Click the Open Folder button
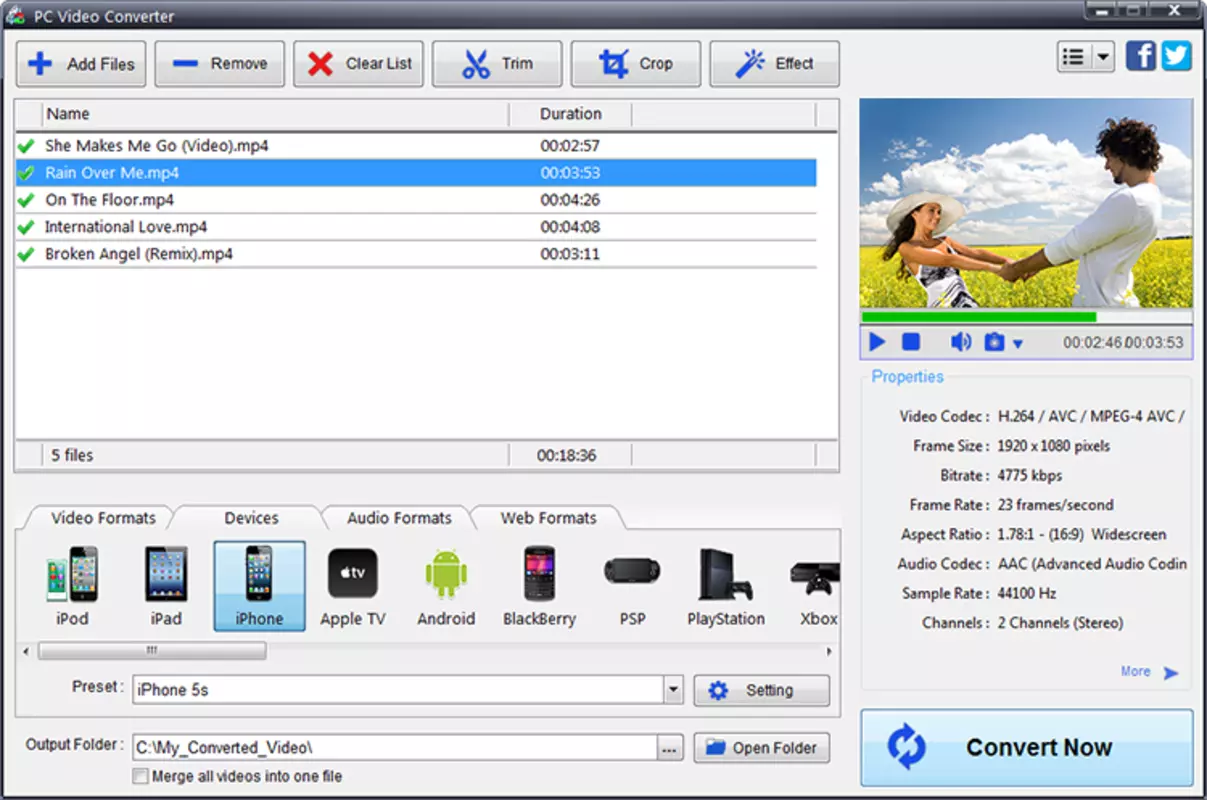The width and height of the screenshot is (1207, 800). click(x=762, y=747)
